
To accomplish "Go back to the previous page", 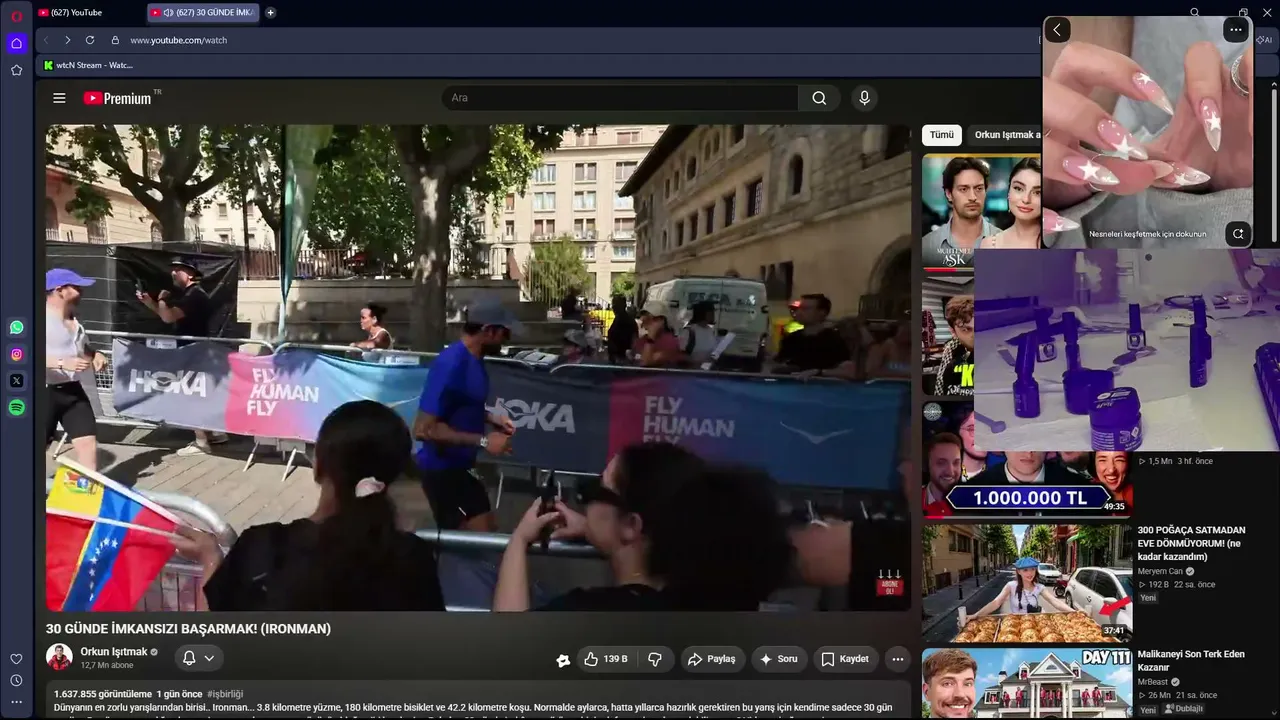I will pos(46,40).
